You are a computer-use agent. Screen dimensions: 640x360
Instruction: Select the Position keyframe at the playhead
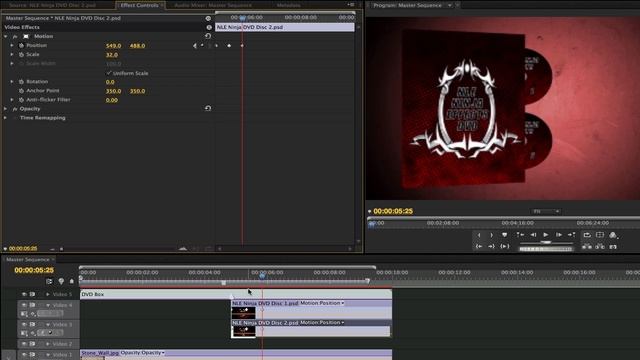(x=242, y=46)
